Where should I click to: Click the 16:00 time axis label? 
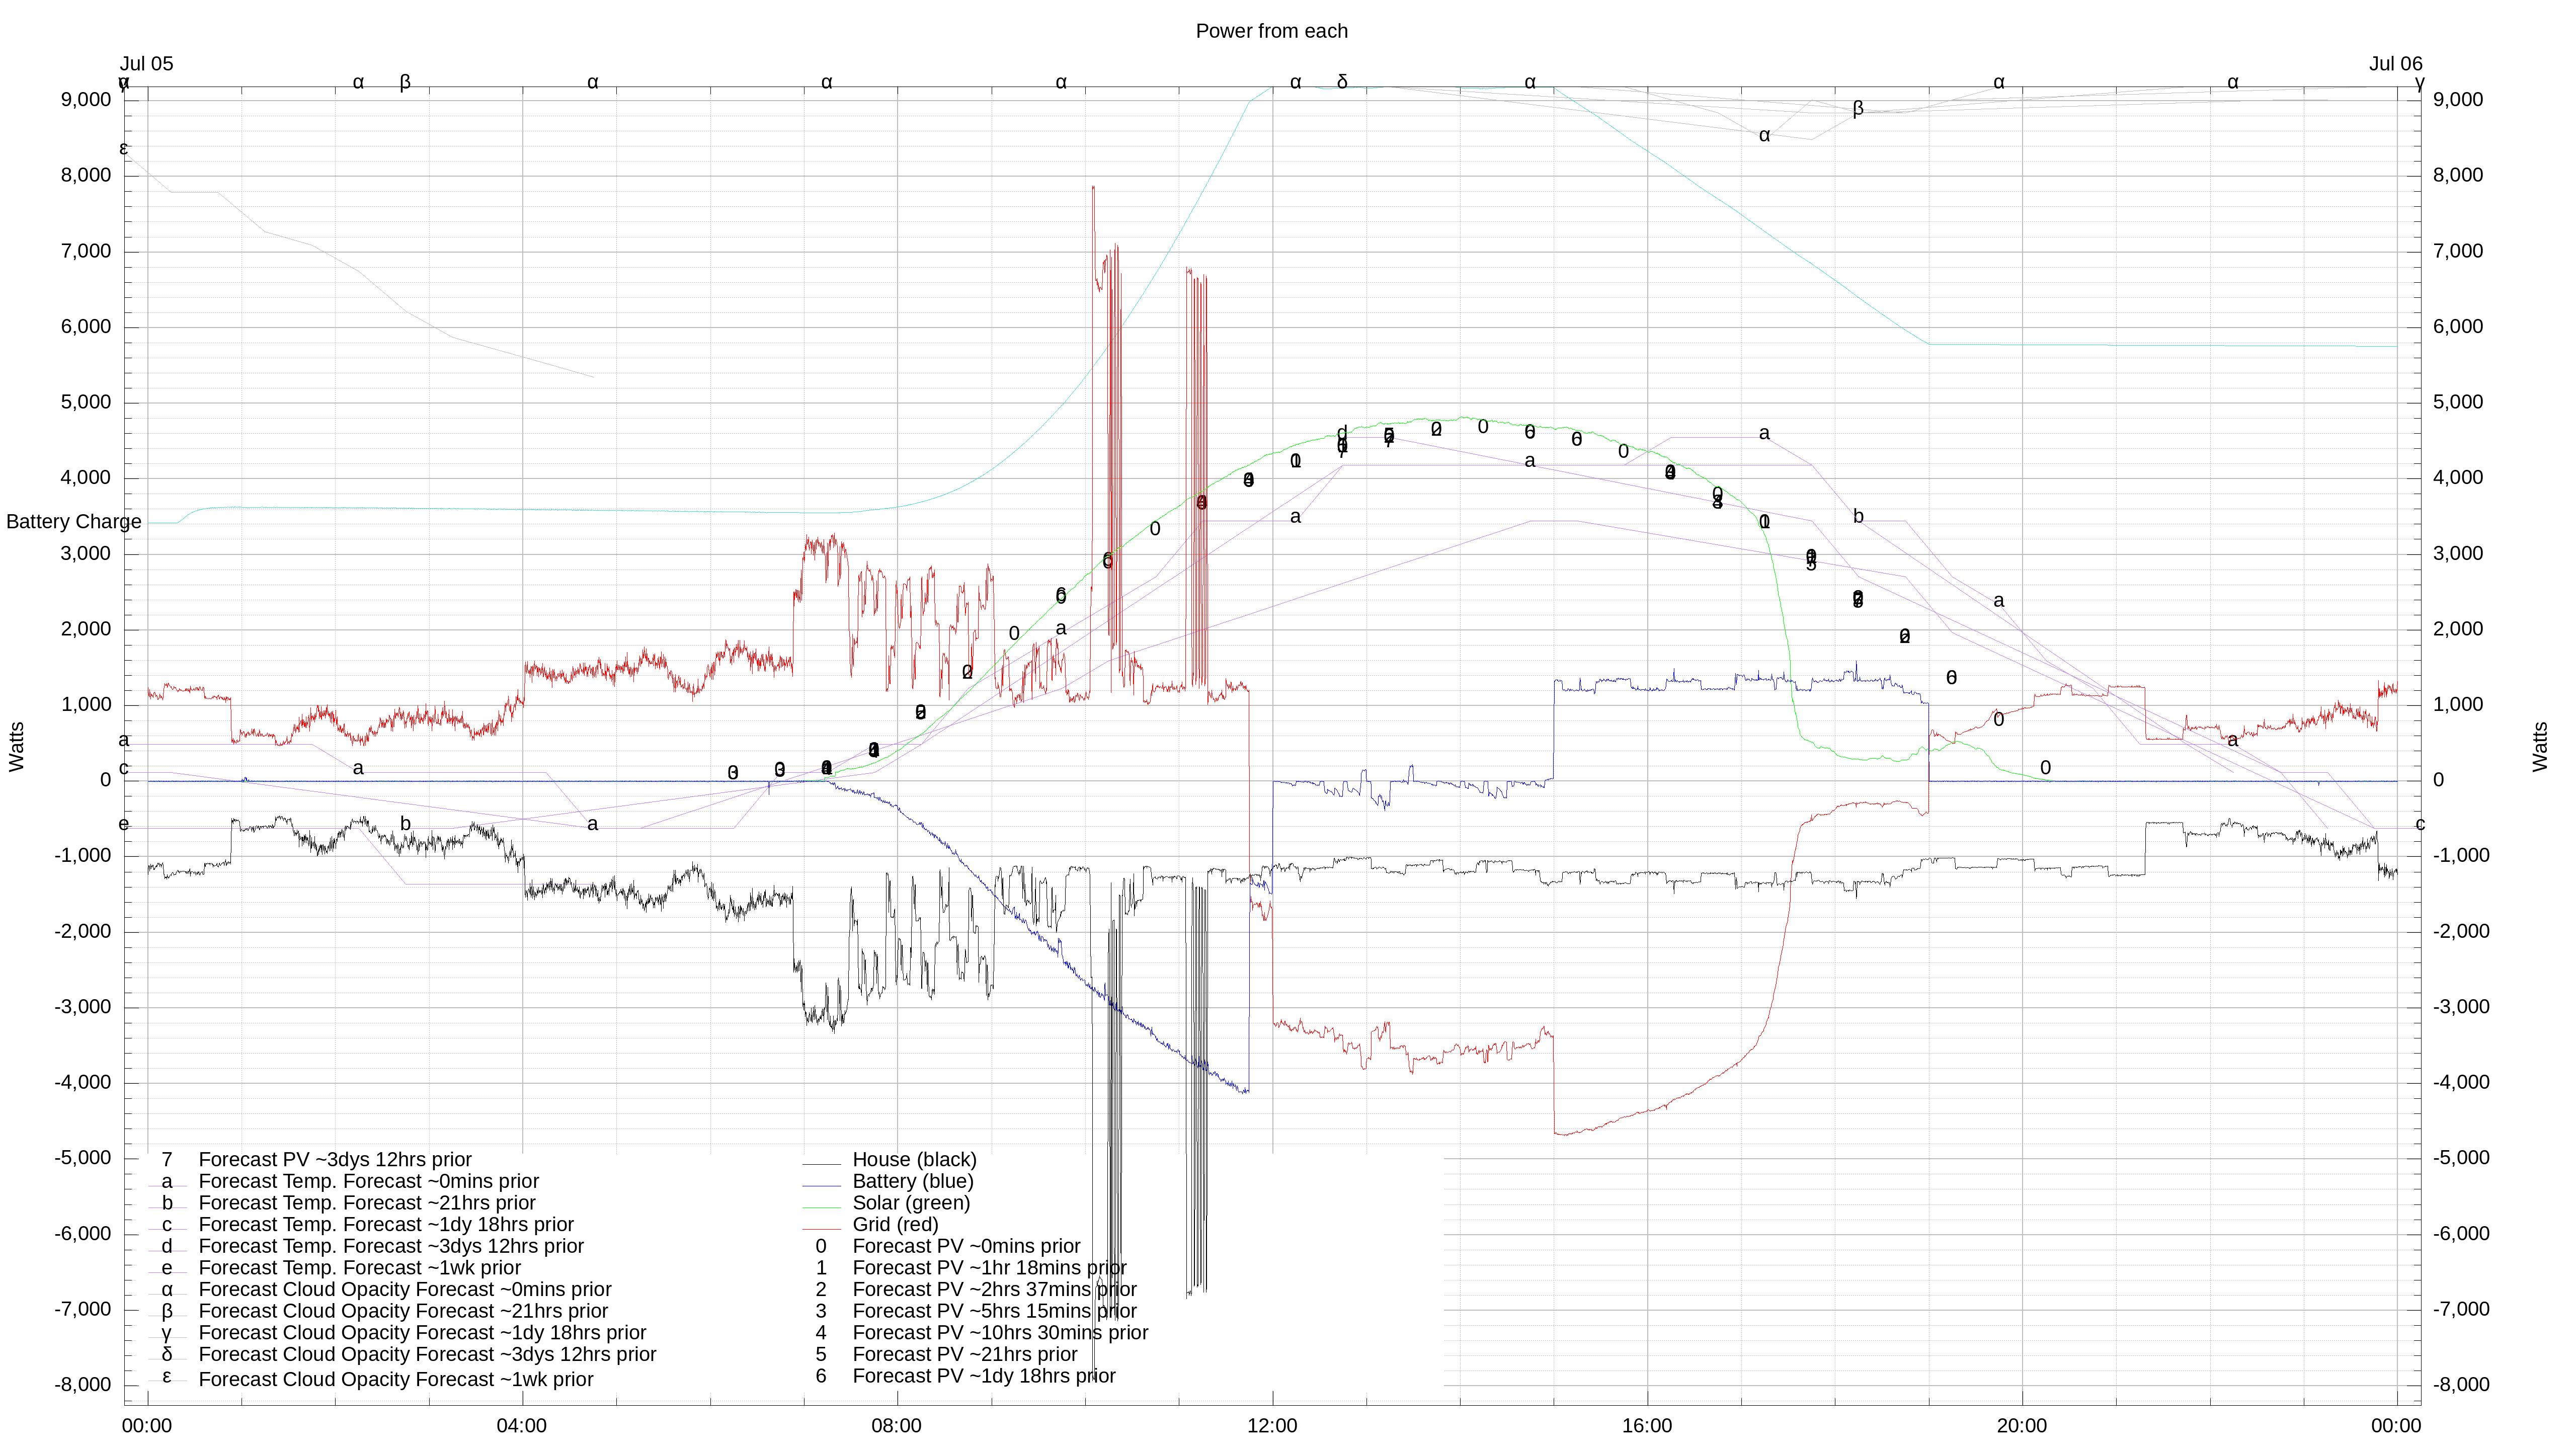pyautogui.click(x=1647, y=1426)
